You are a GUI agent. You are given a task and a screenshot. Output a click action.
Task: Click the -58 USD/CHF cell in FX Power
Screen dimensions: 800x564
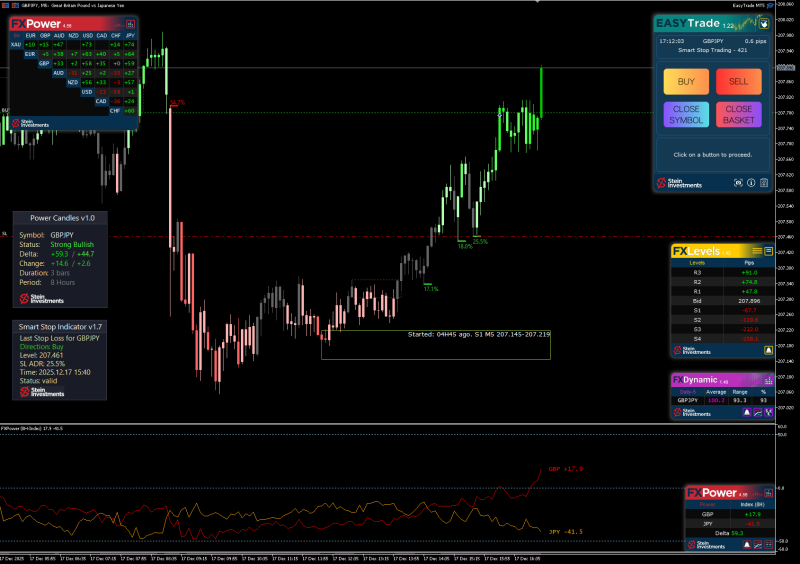coord(116,92)
